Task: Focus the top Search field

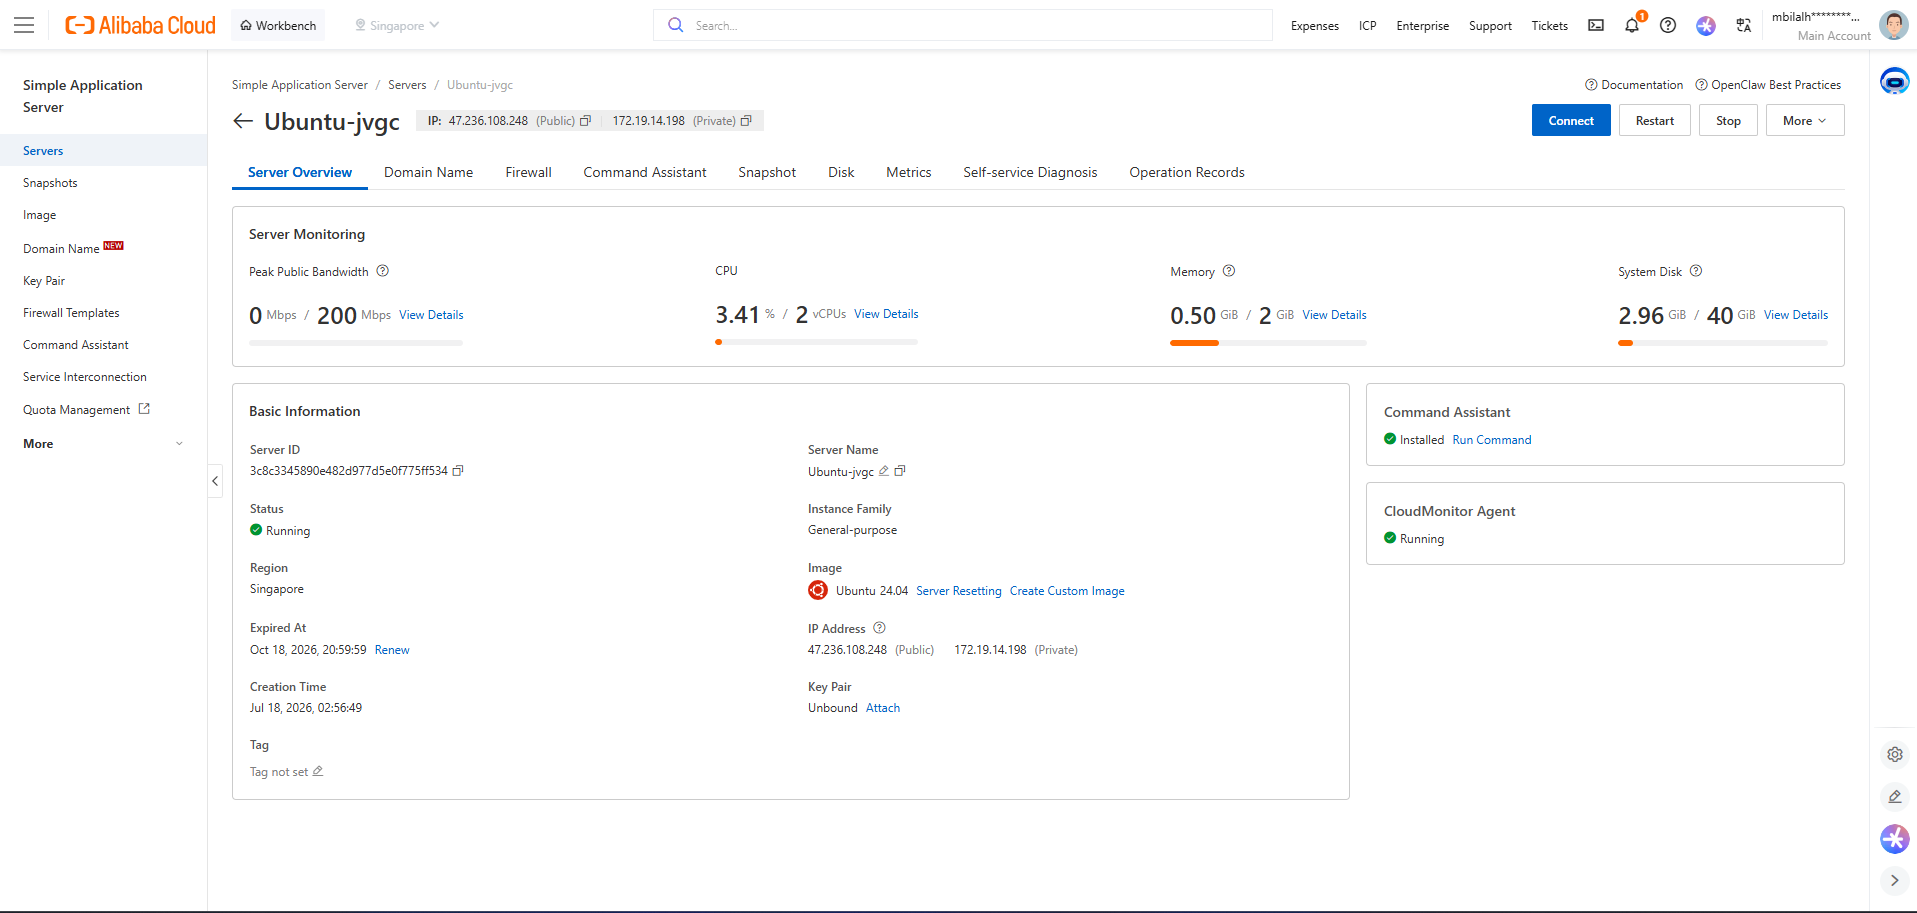Action: pyautogui.click(x=963, y=25)
